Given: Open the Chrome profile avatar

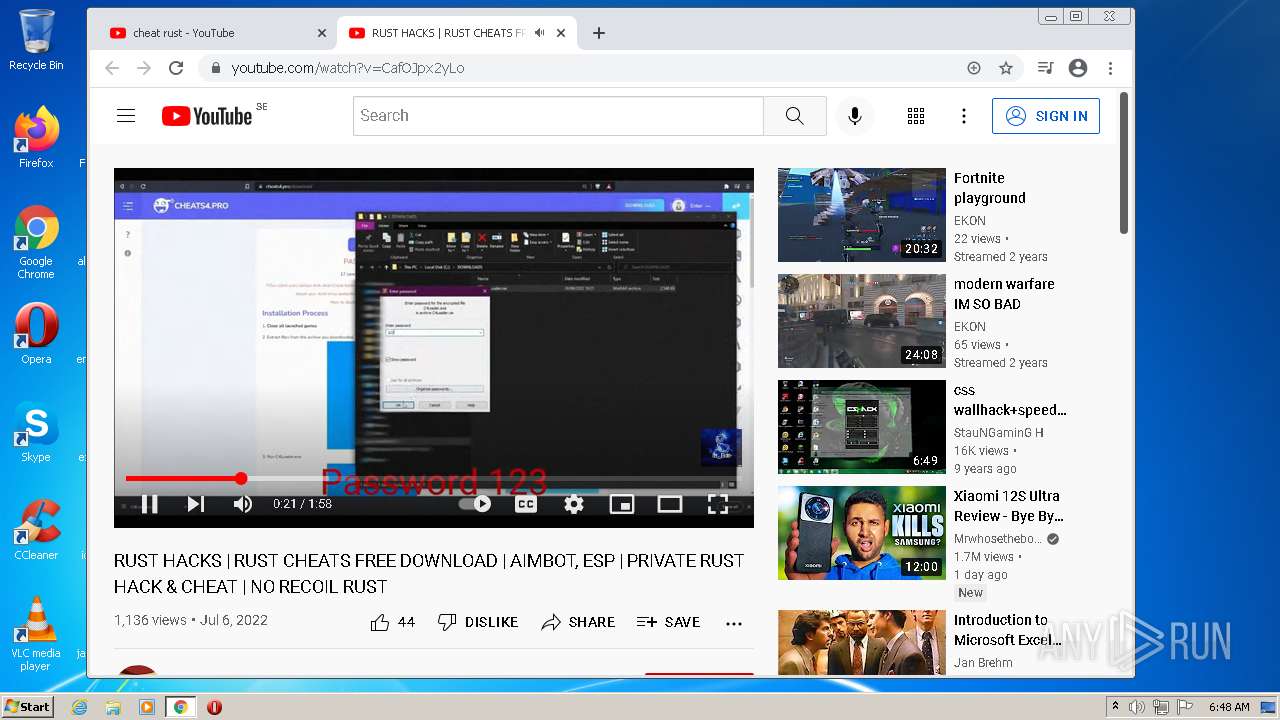Looking at the screenshot, I should (1078, 68).
